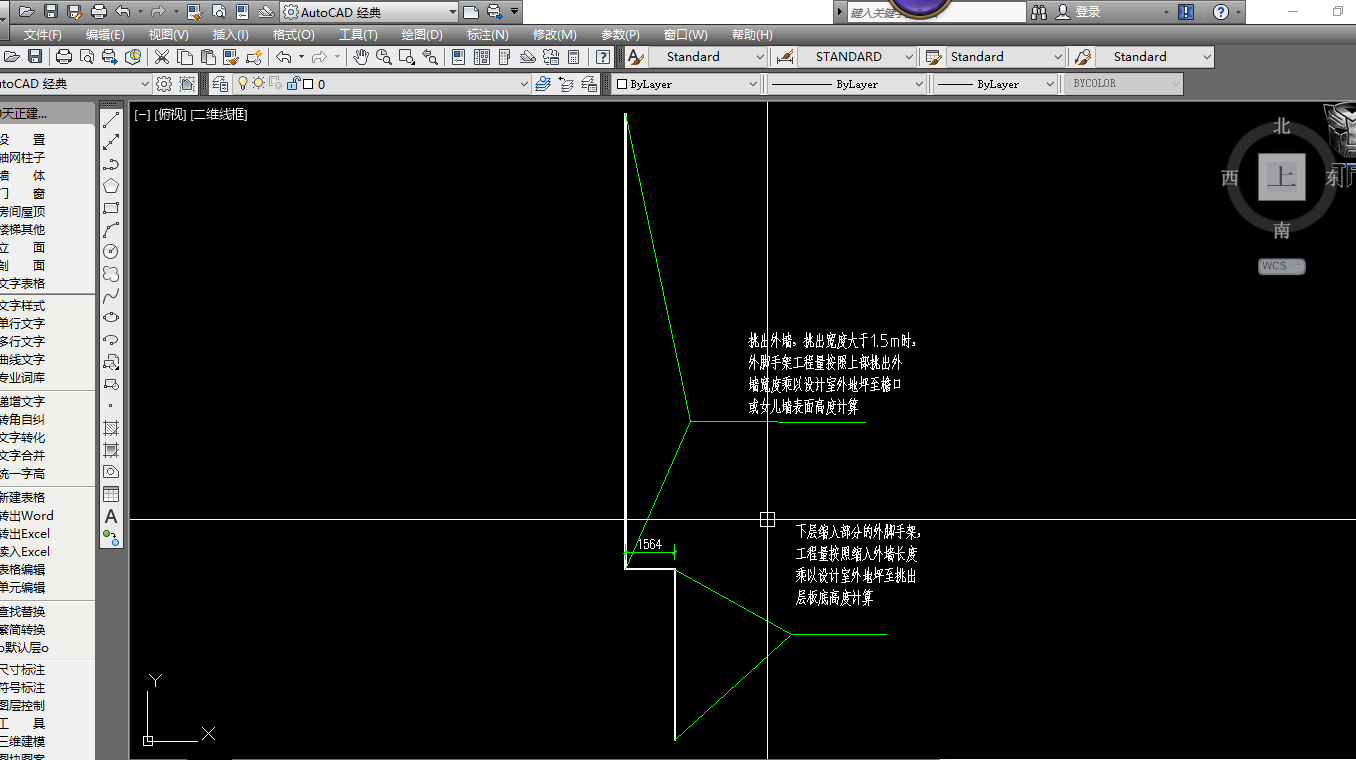Open the 文件(F) menu
1356x760 pixels.
pos(43,35)
